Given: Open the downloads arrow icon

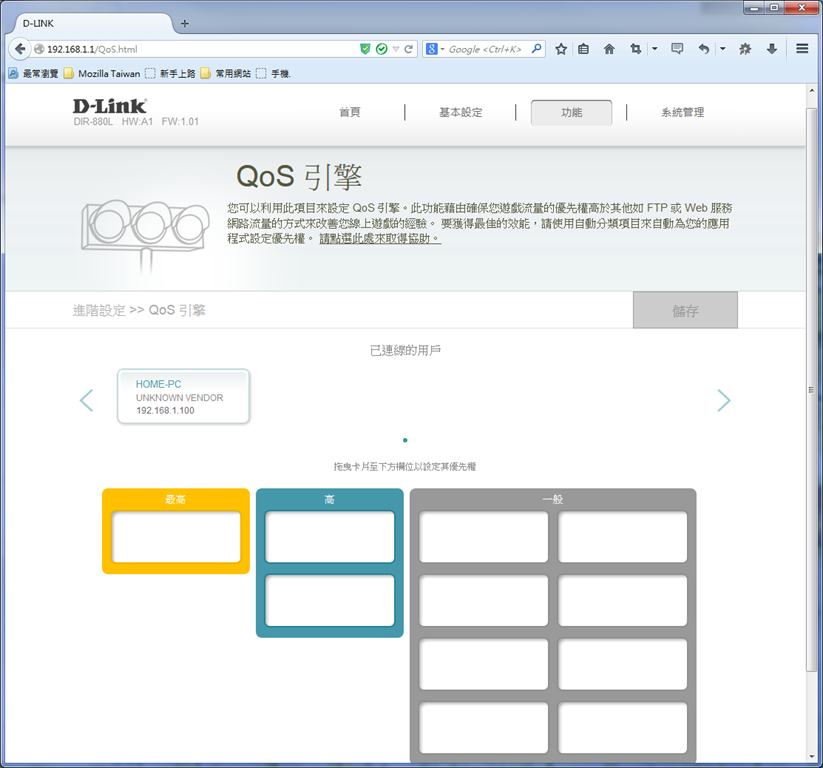Looking at the screenshot, I should pyautogui.click(x=772, y=49).
